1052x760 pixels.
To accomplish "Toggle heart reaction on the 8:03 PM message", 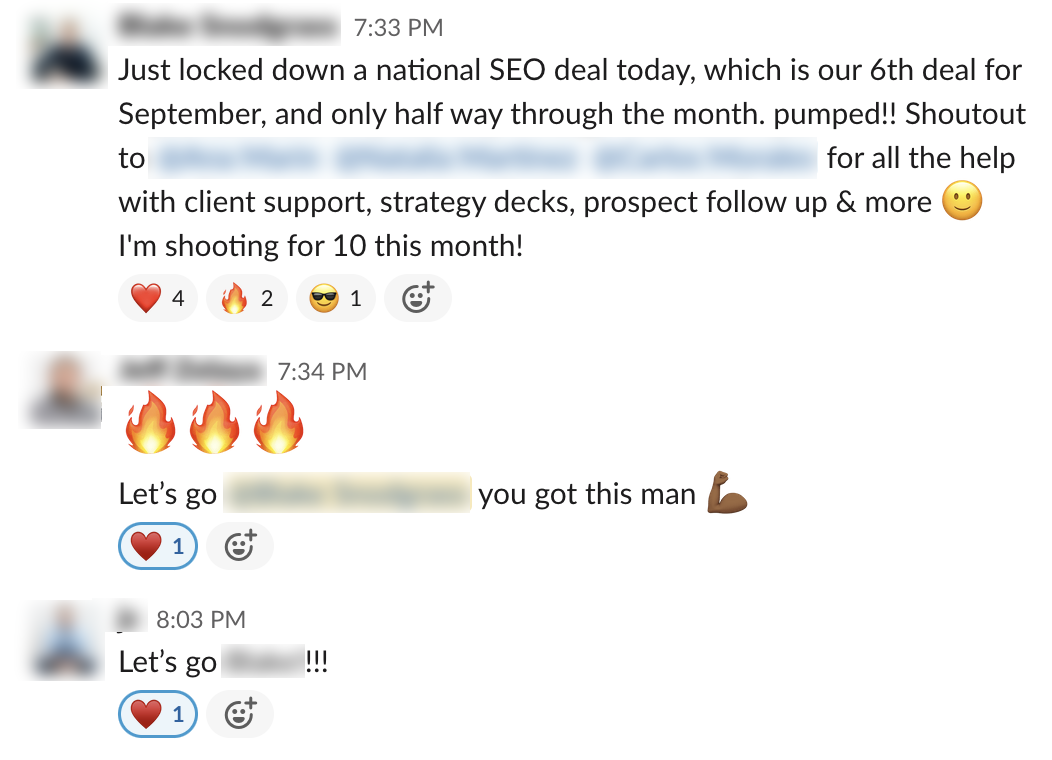I will coord(157,715).
